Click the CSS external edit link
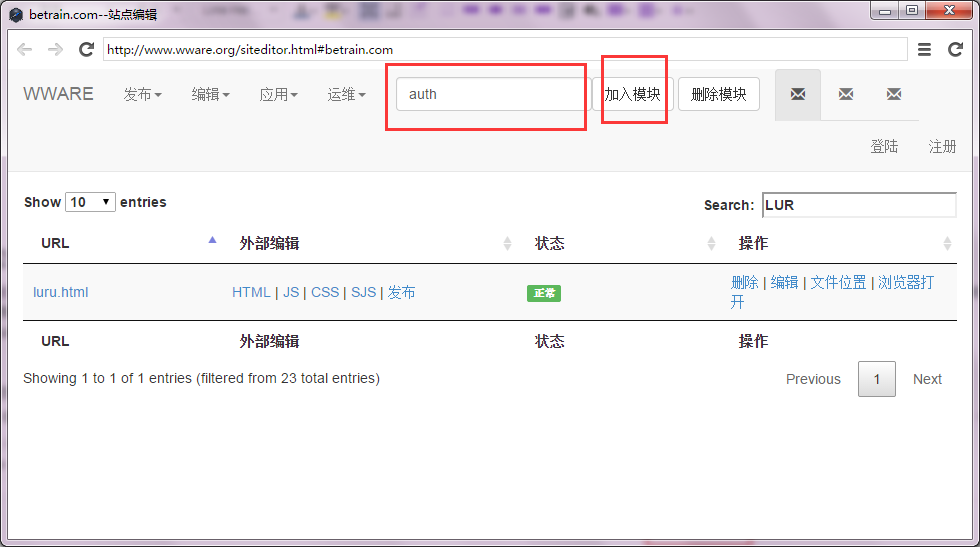 pos(325,292)
